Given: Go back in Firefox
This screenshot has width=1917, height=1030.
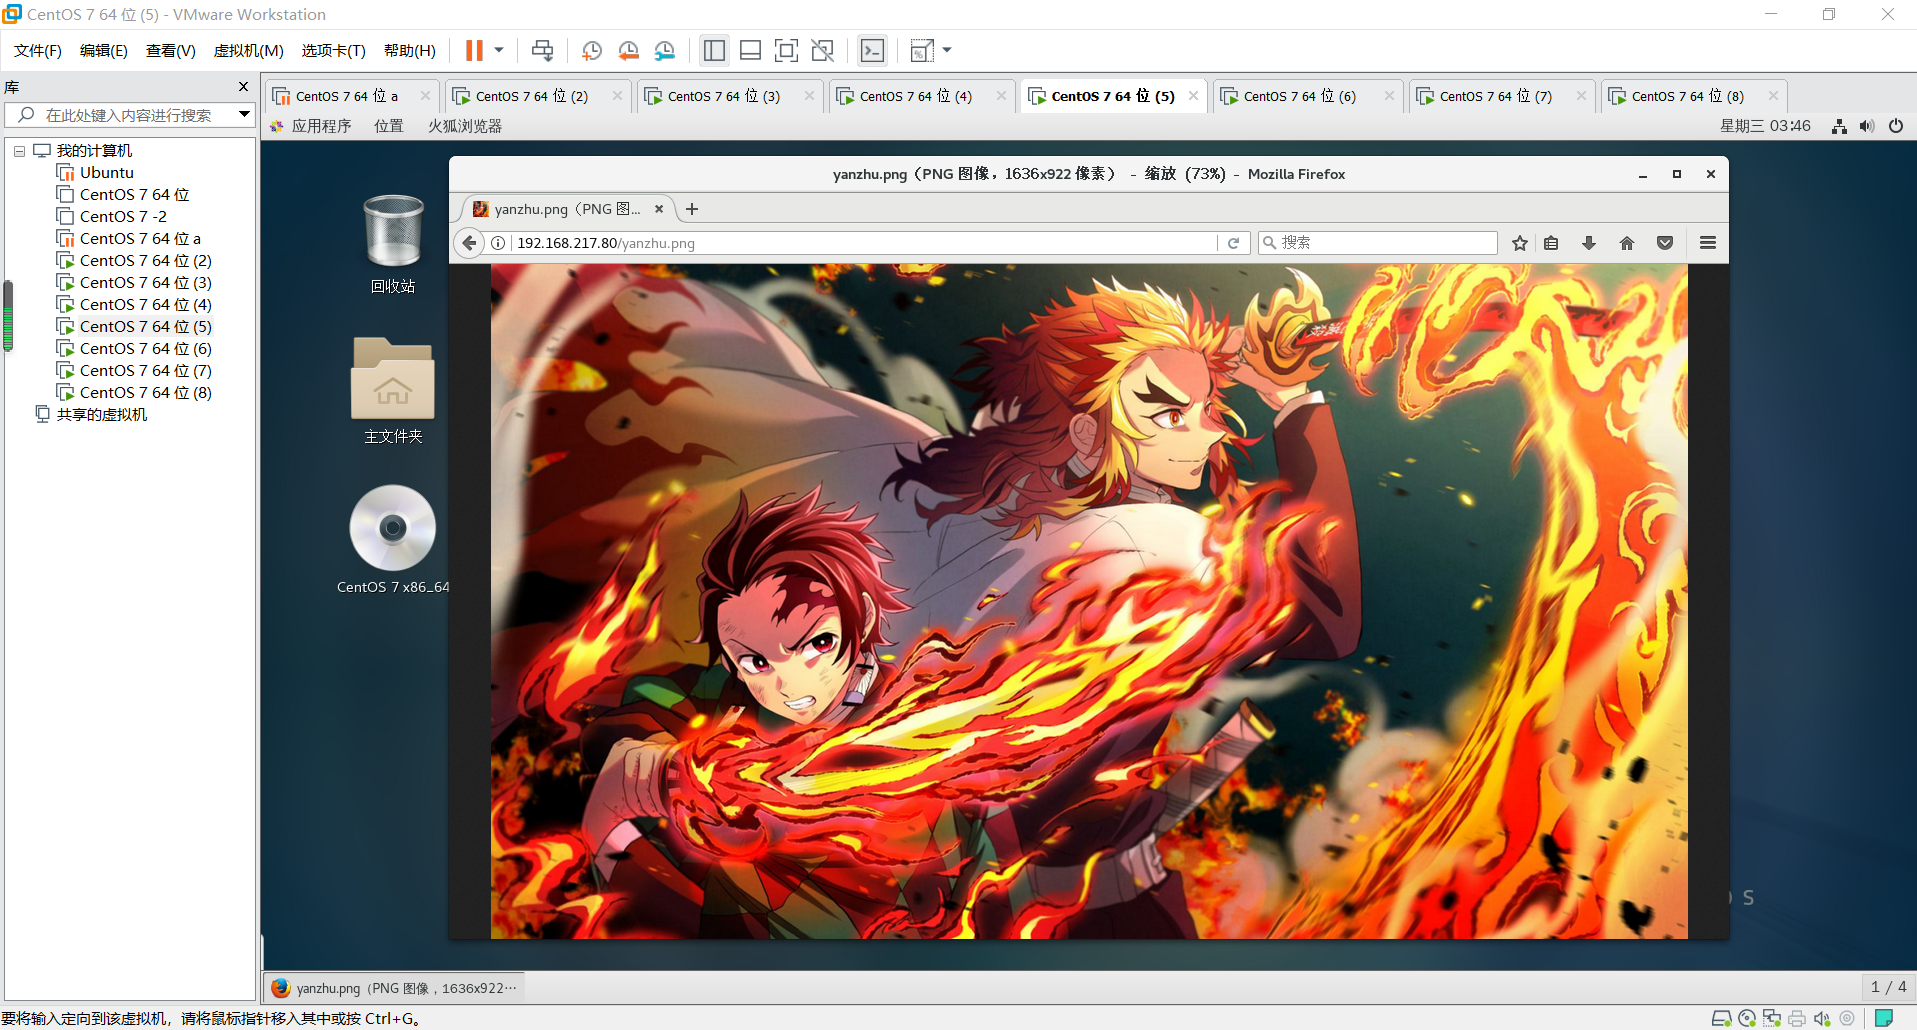Looking at the screenshot, I should coord(469,243).
